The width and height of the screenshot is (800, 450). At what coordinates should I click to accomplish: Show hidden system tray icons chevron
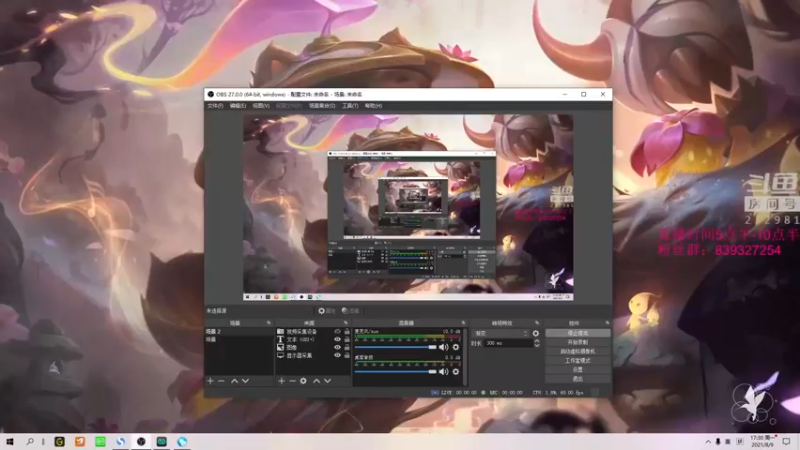click(708, 442)
